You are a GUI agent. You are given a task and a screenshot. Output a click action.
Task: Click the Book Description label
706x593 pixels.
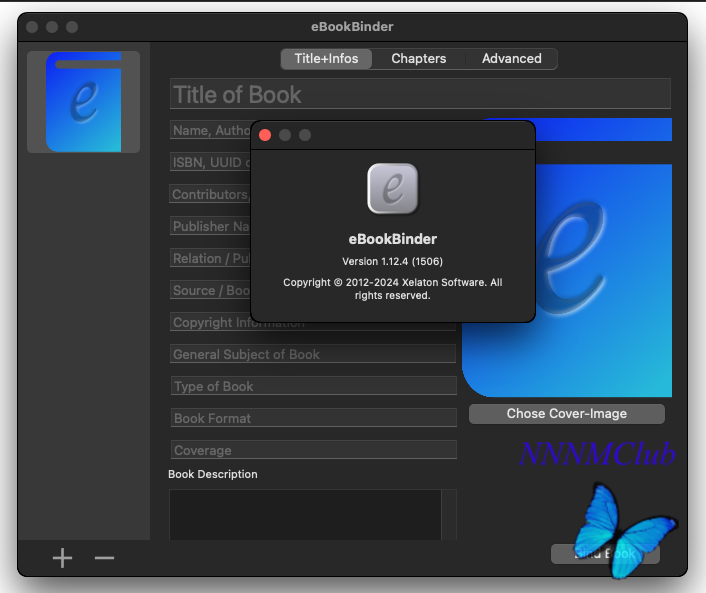(213, 474)
